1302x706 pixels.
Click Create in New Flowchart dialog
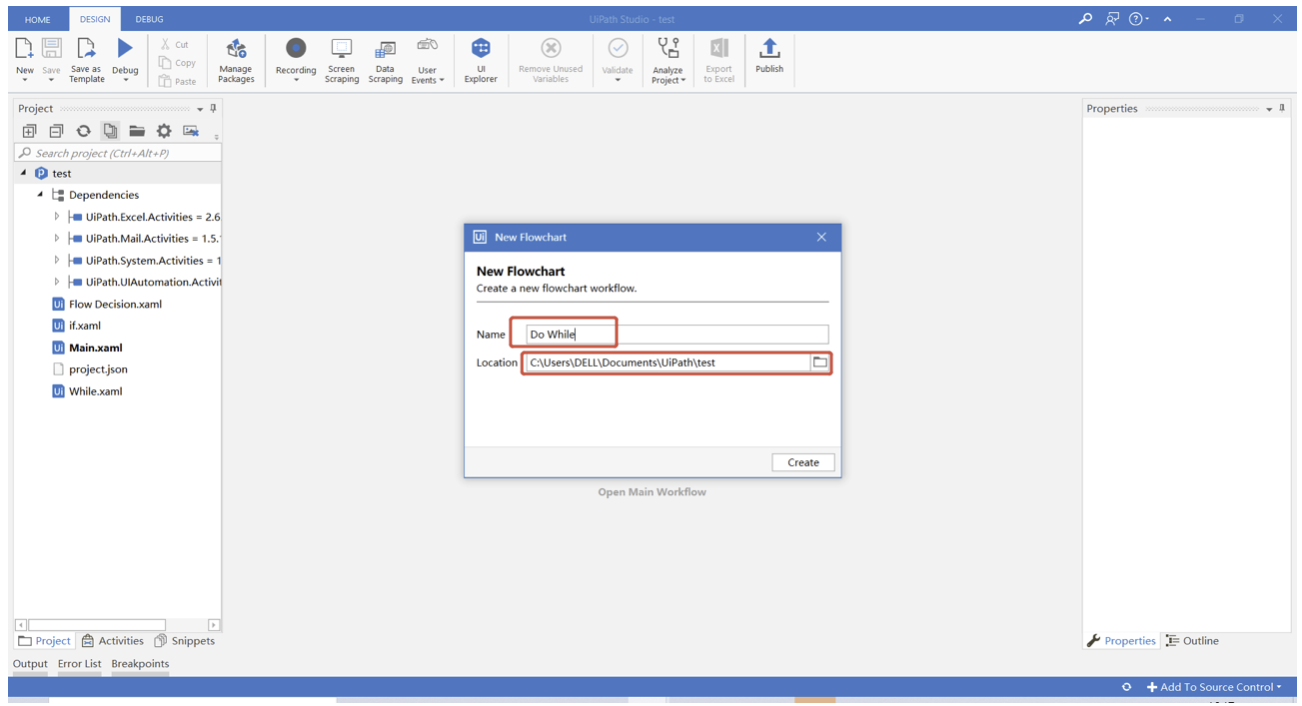[803, 462]
